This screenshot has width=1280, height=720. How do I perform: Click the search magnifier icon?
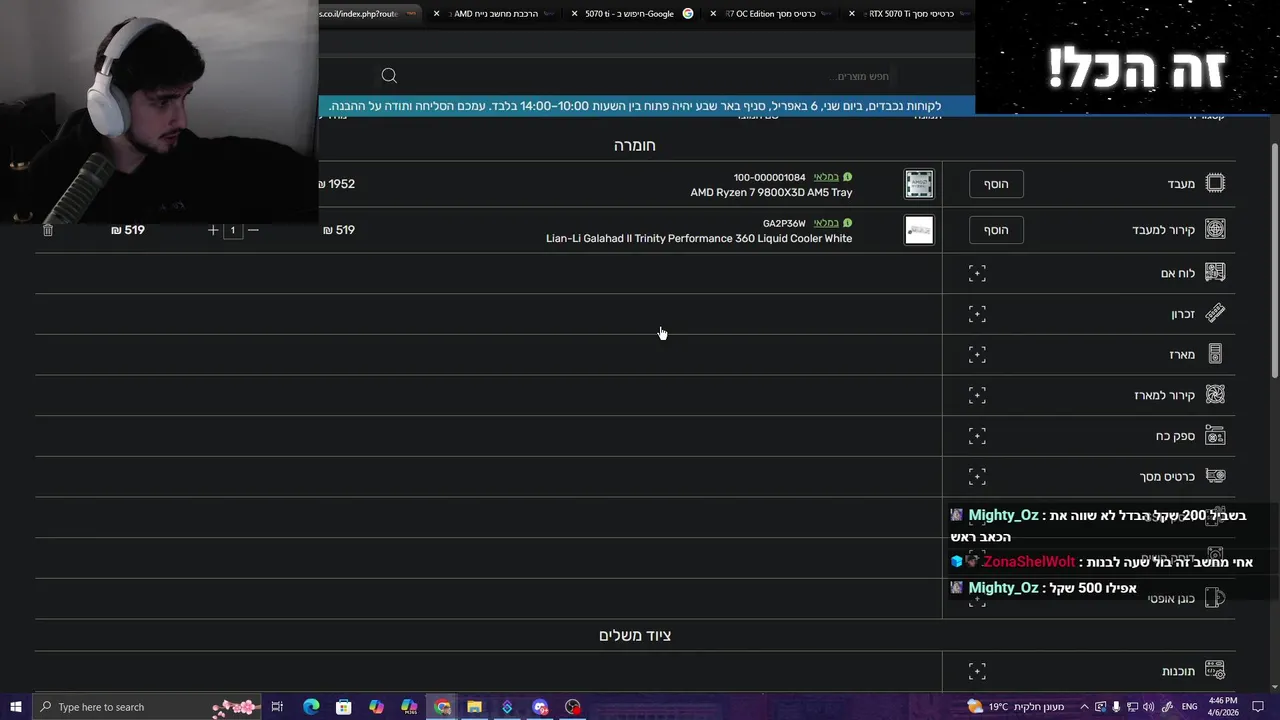389,76
